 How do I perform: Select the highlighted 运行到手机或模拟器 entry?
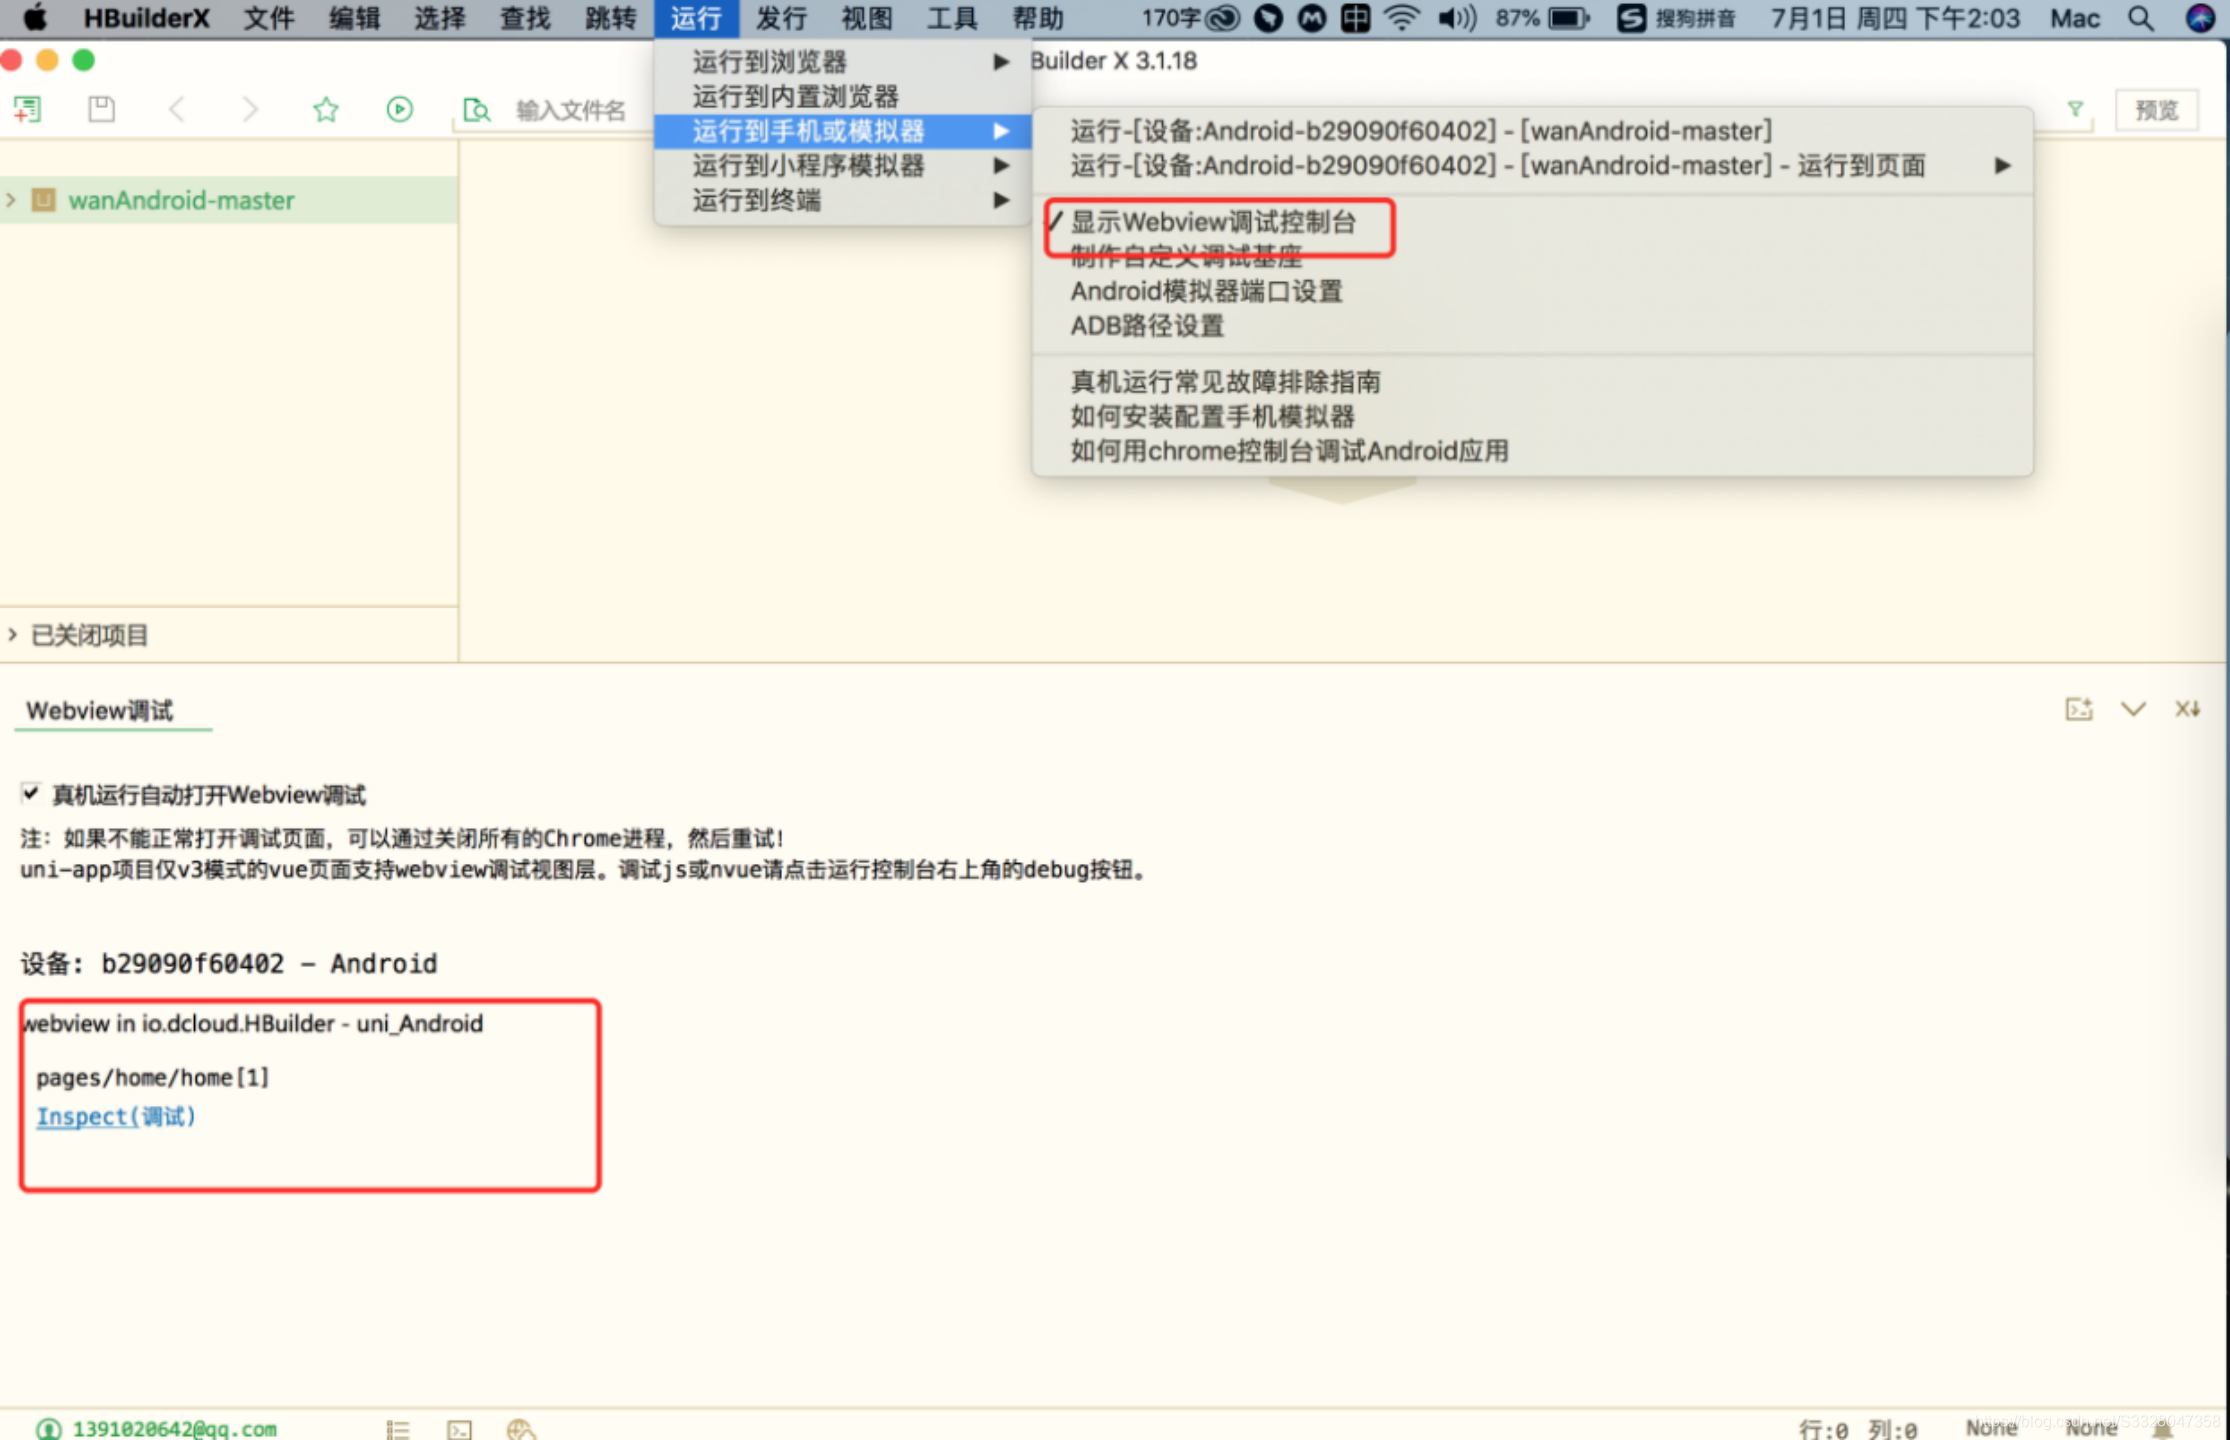coord(842,131)
